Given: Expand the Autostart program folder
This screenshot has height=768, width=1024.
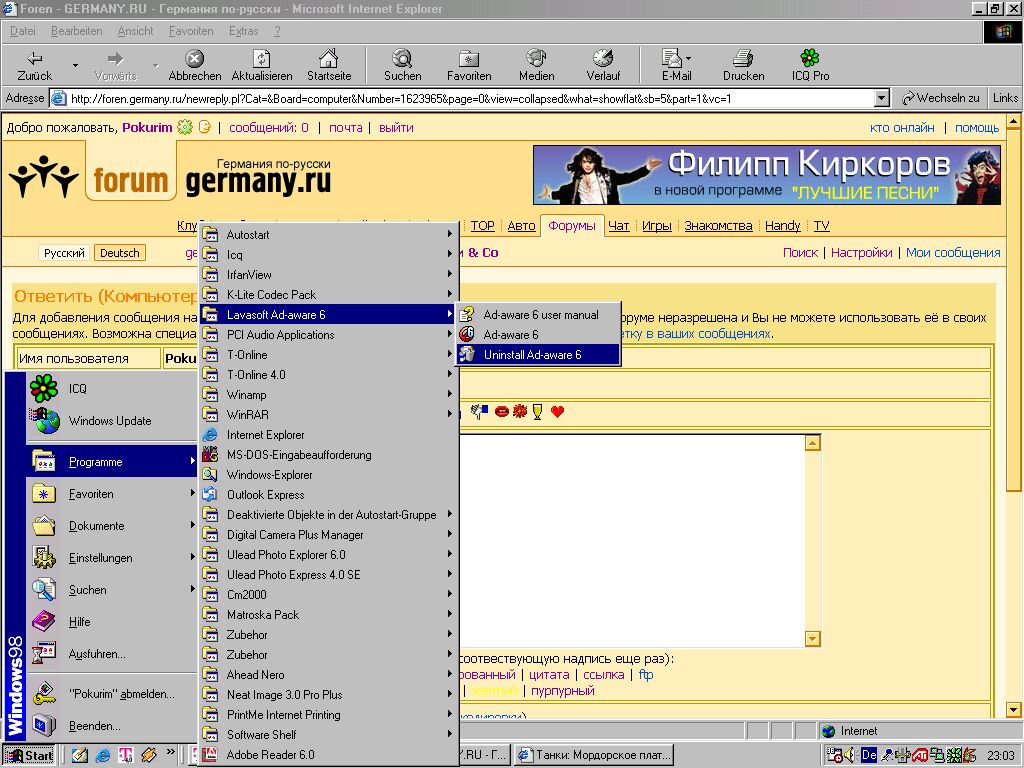Looking at the screenshot, I should coord(328,234).
